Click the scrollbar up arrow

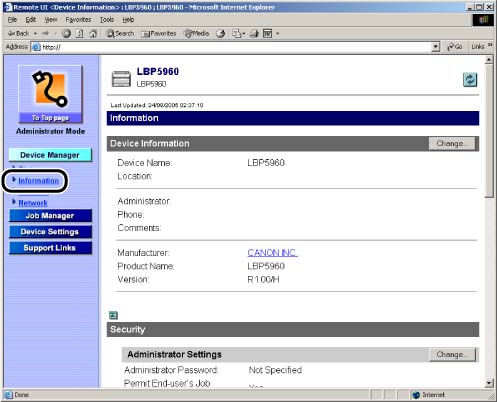point(489,60)
